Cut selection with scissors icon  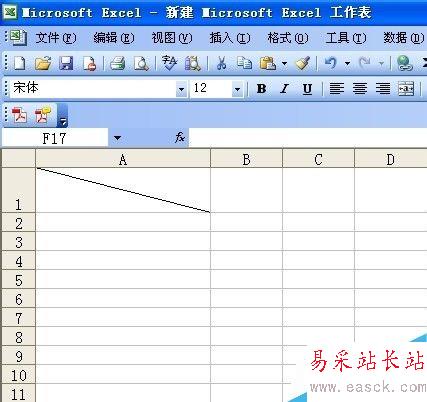tap(221, 63)
